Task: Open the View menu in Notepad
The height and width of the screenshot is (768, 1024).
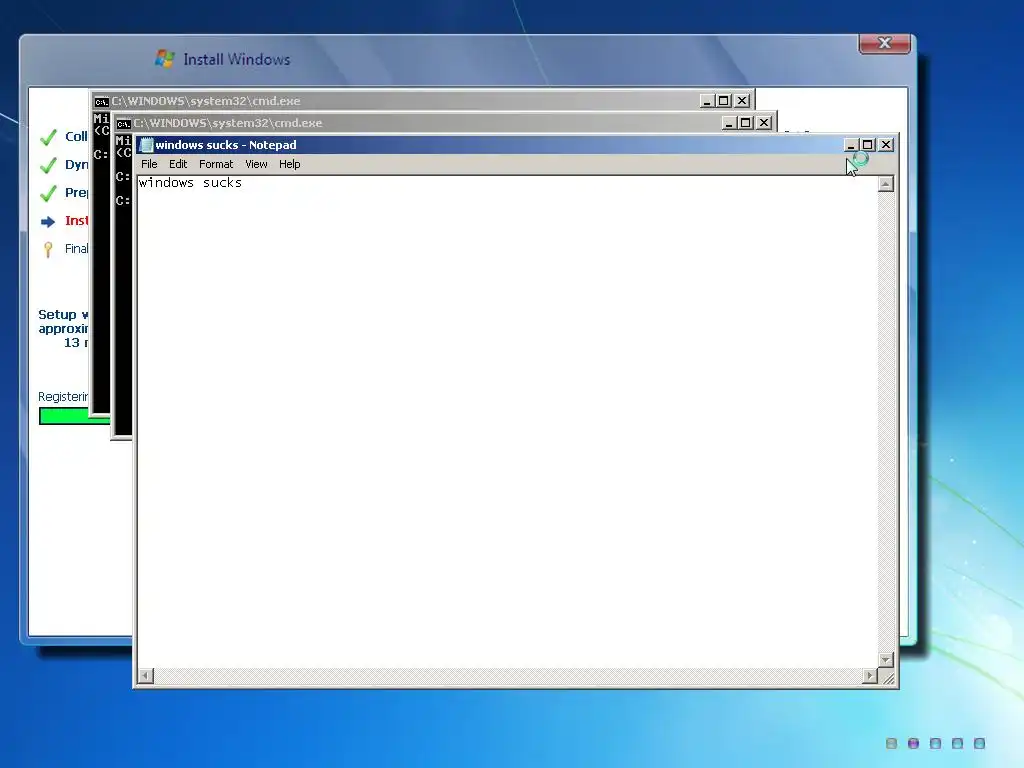Action: (256, 164)
